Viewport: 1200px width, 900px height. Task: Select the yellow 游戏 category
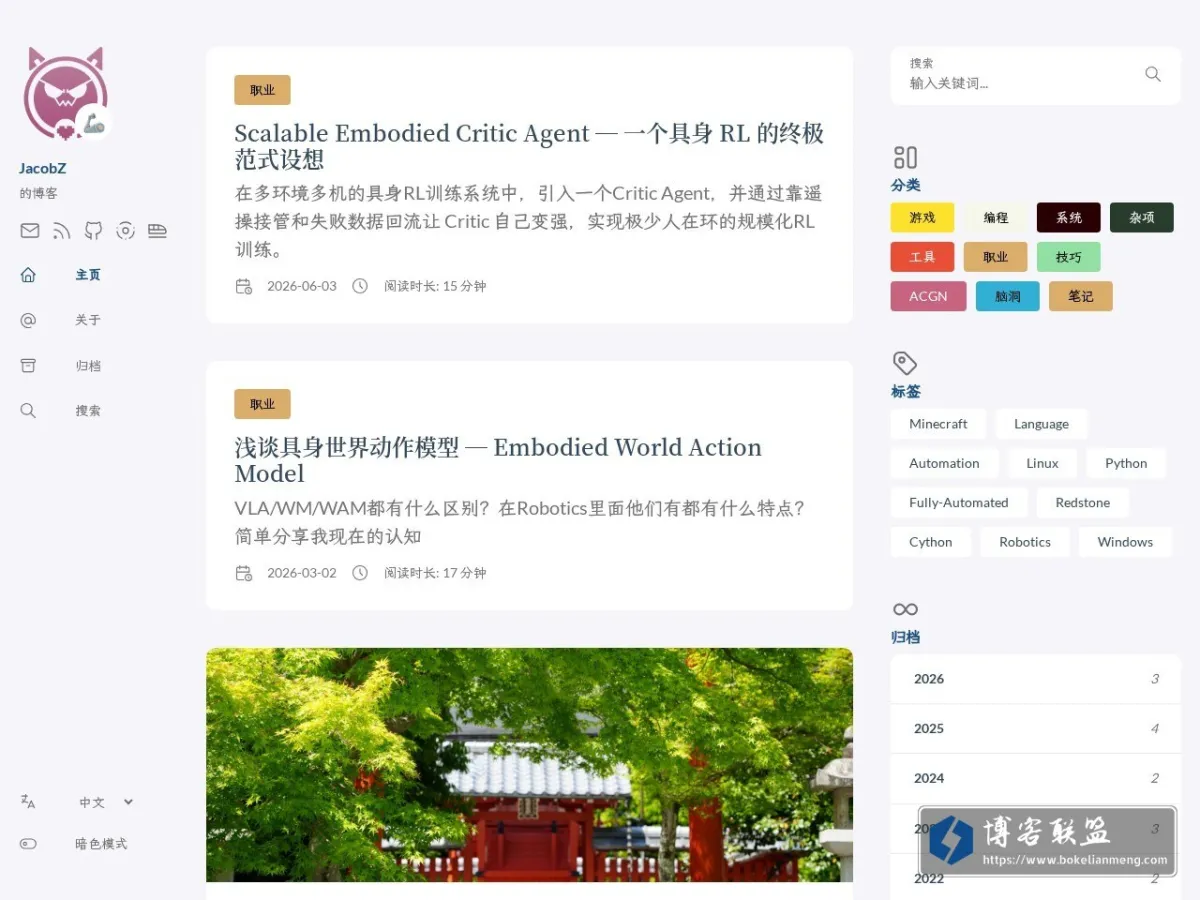tap(922, 218)
